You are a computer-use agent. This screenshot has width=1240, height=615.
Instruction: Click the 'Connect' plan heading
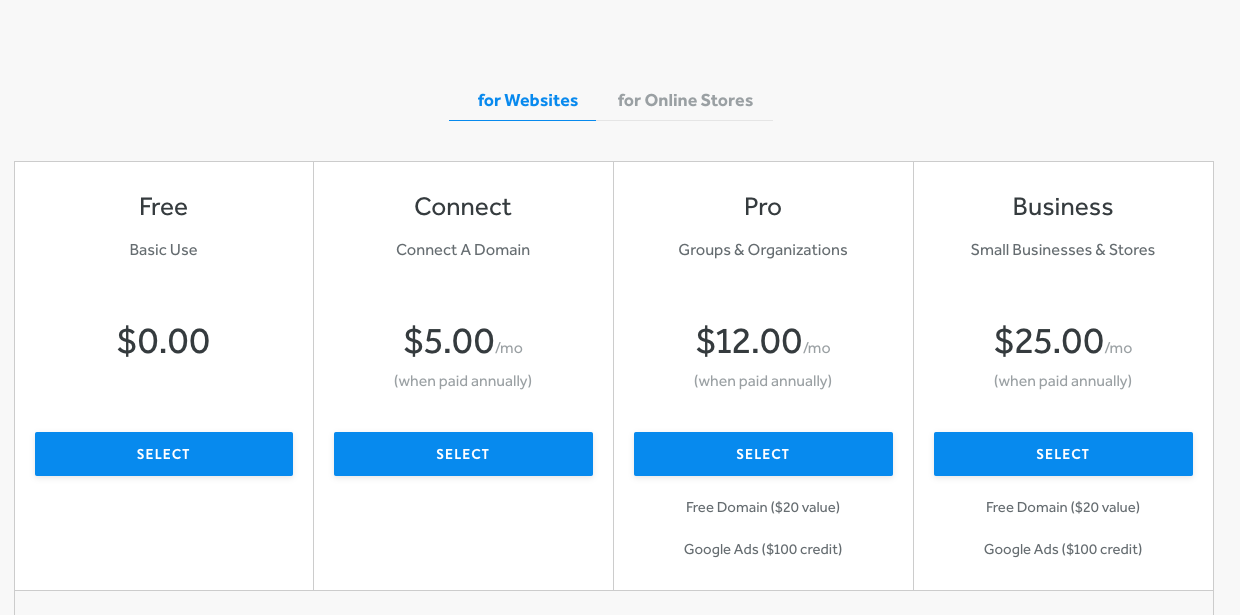coord(463,207)
